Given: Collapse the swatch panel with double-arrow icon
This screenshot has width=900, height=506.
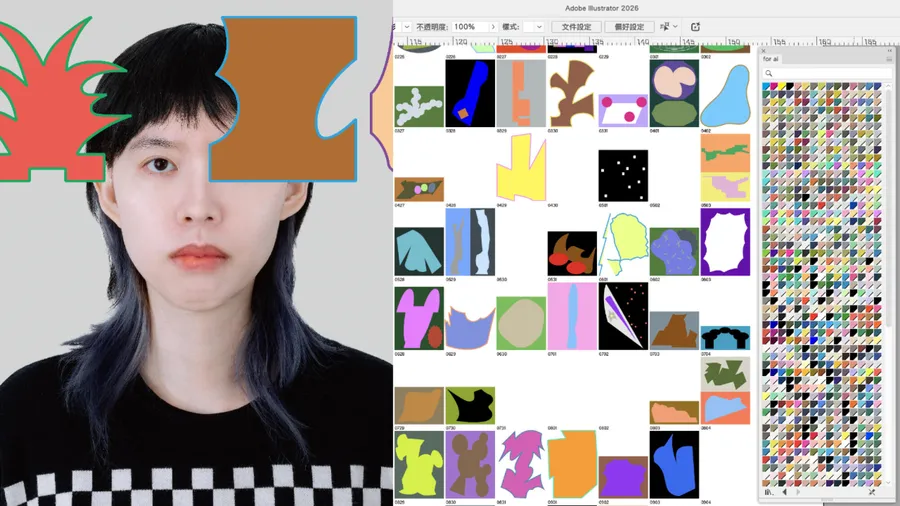Looking at the screenshot, I should coord(890,51).
